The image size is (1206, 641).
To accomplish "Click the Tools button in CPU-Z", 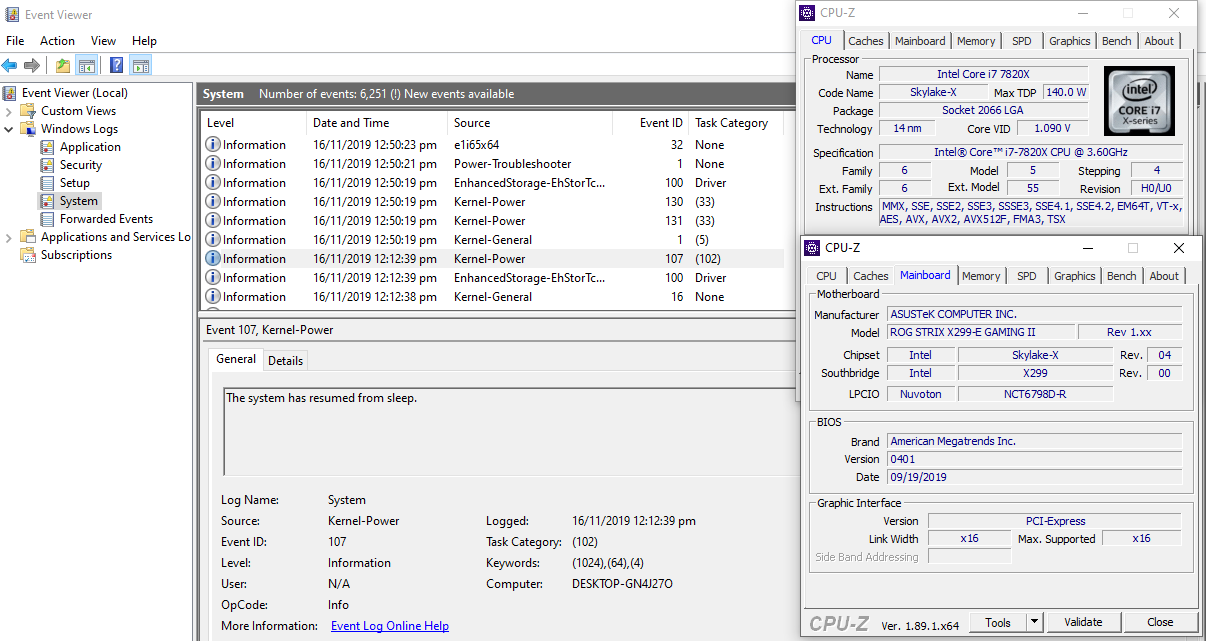I will point(998,622).
